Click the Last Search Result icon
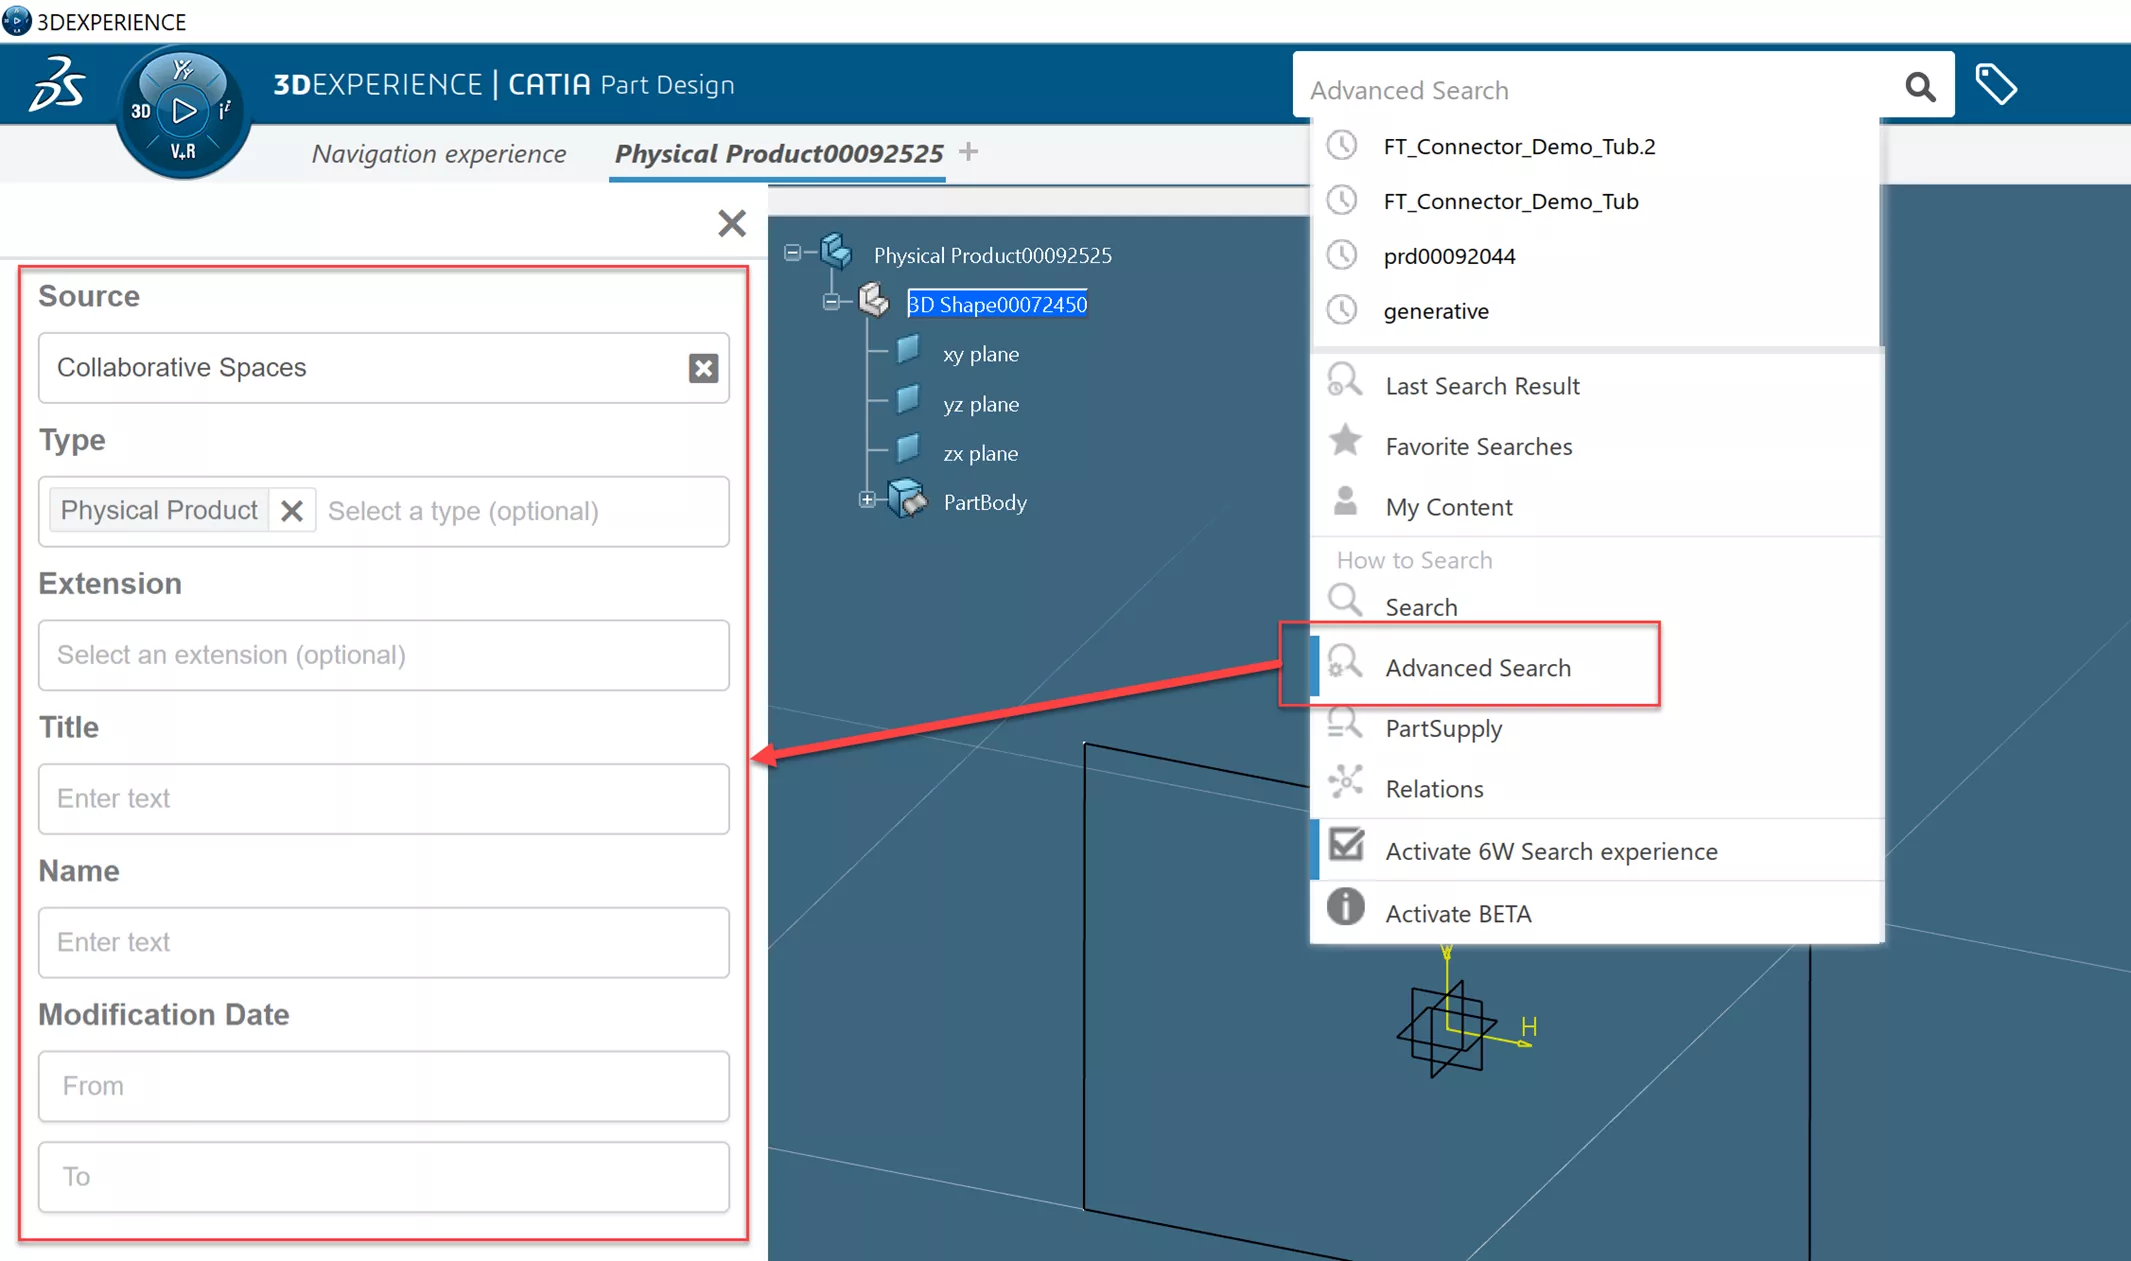 tap(1344, 381)
